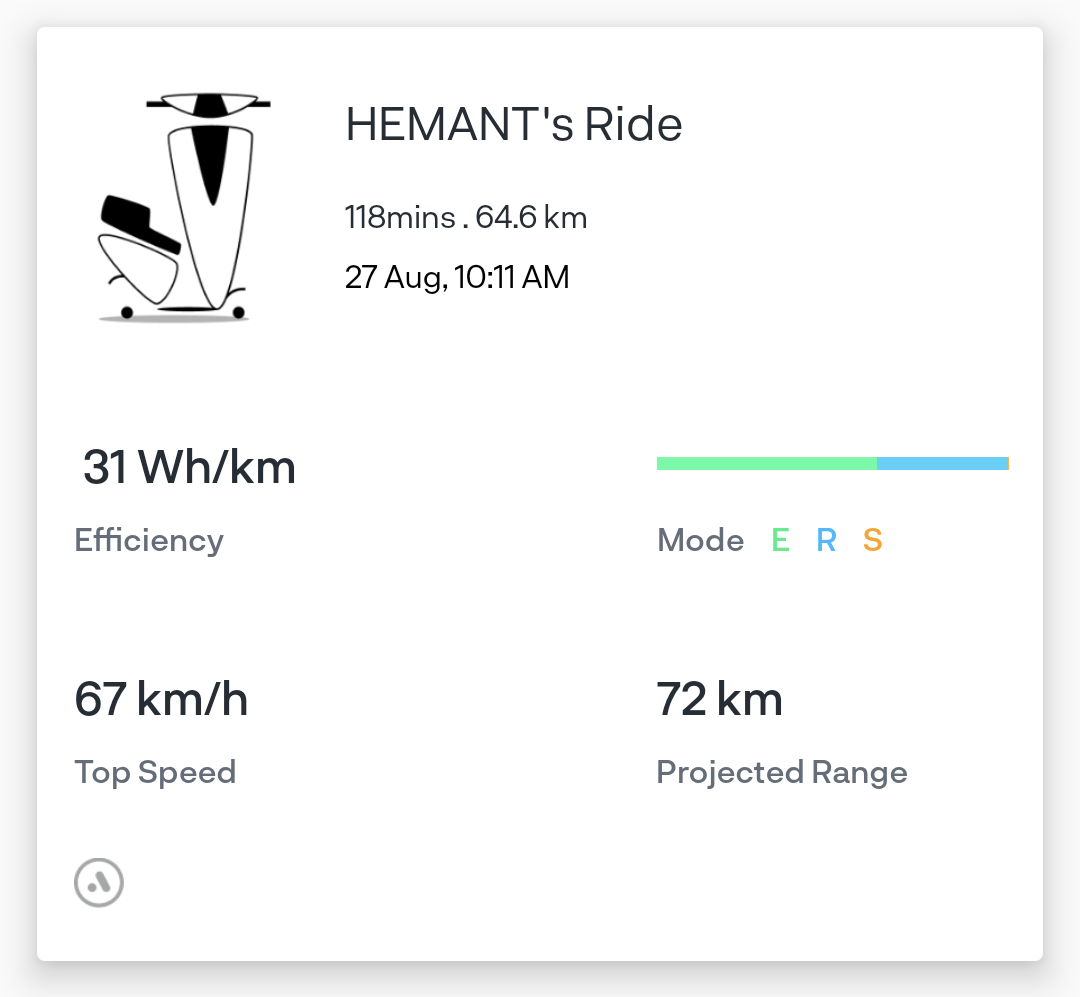Open the HEMANT's Ride title
Screen dimensions: 1080x997
coord(514,125)
